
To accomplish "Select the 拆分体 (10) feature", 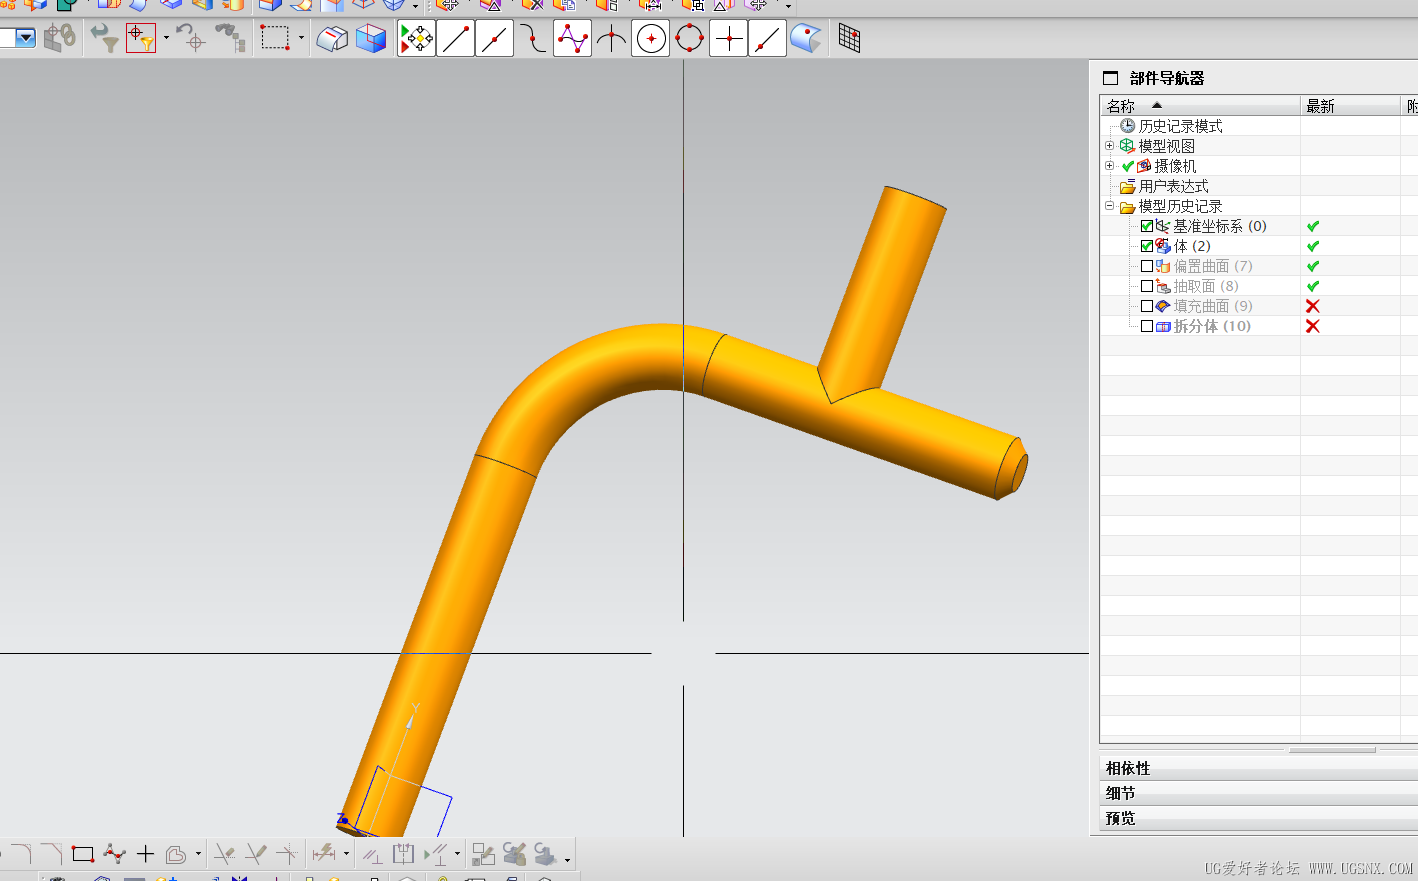I will click(x=1211, y=326).
